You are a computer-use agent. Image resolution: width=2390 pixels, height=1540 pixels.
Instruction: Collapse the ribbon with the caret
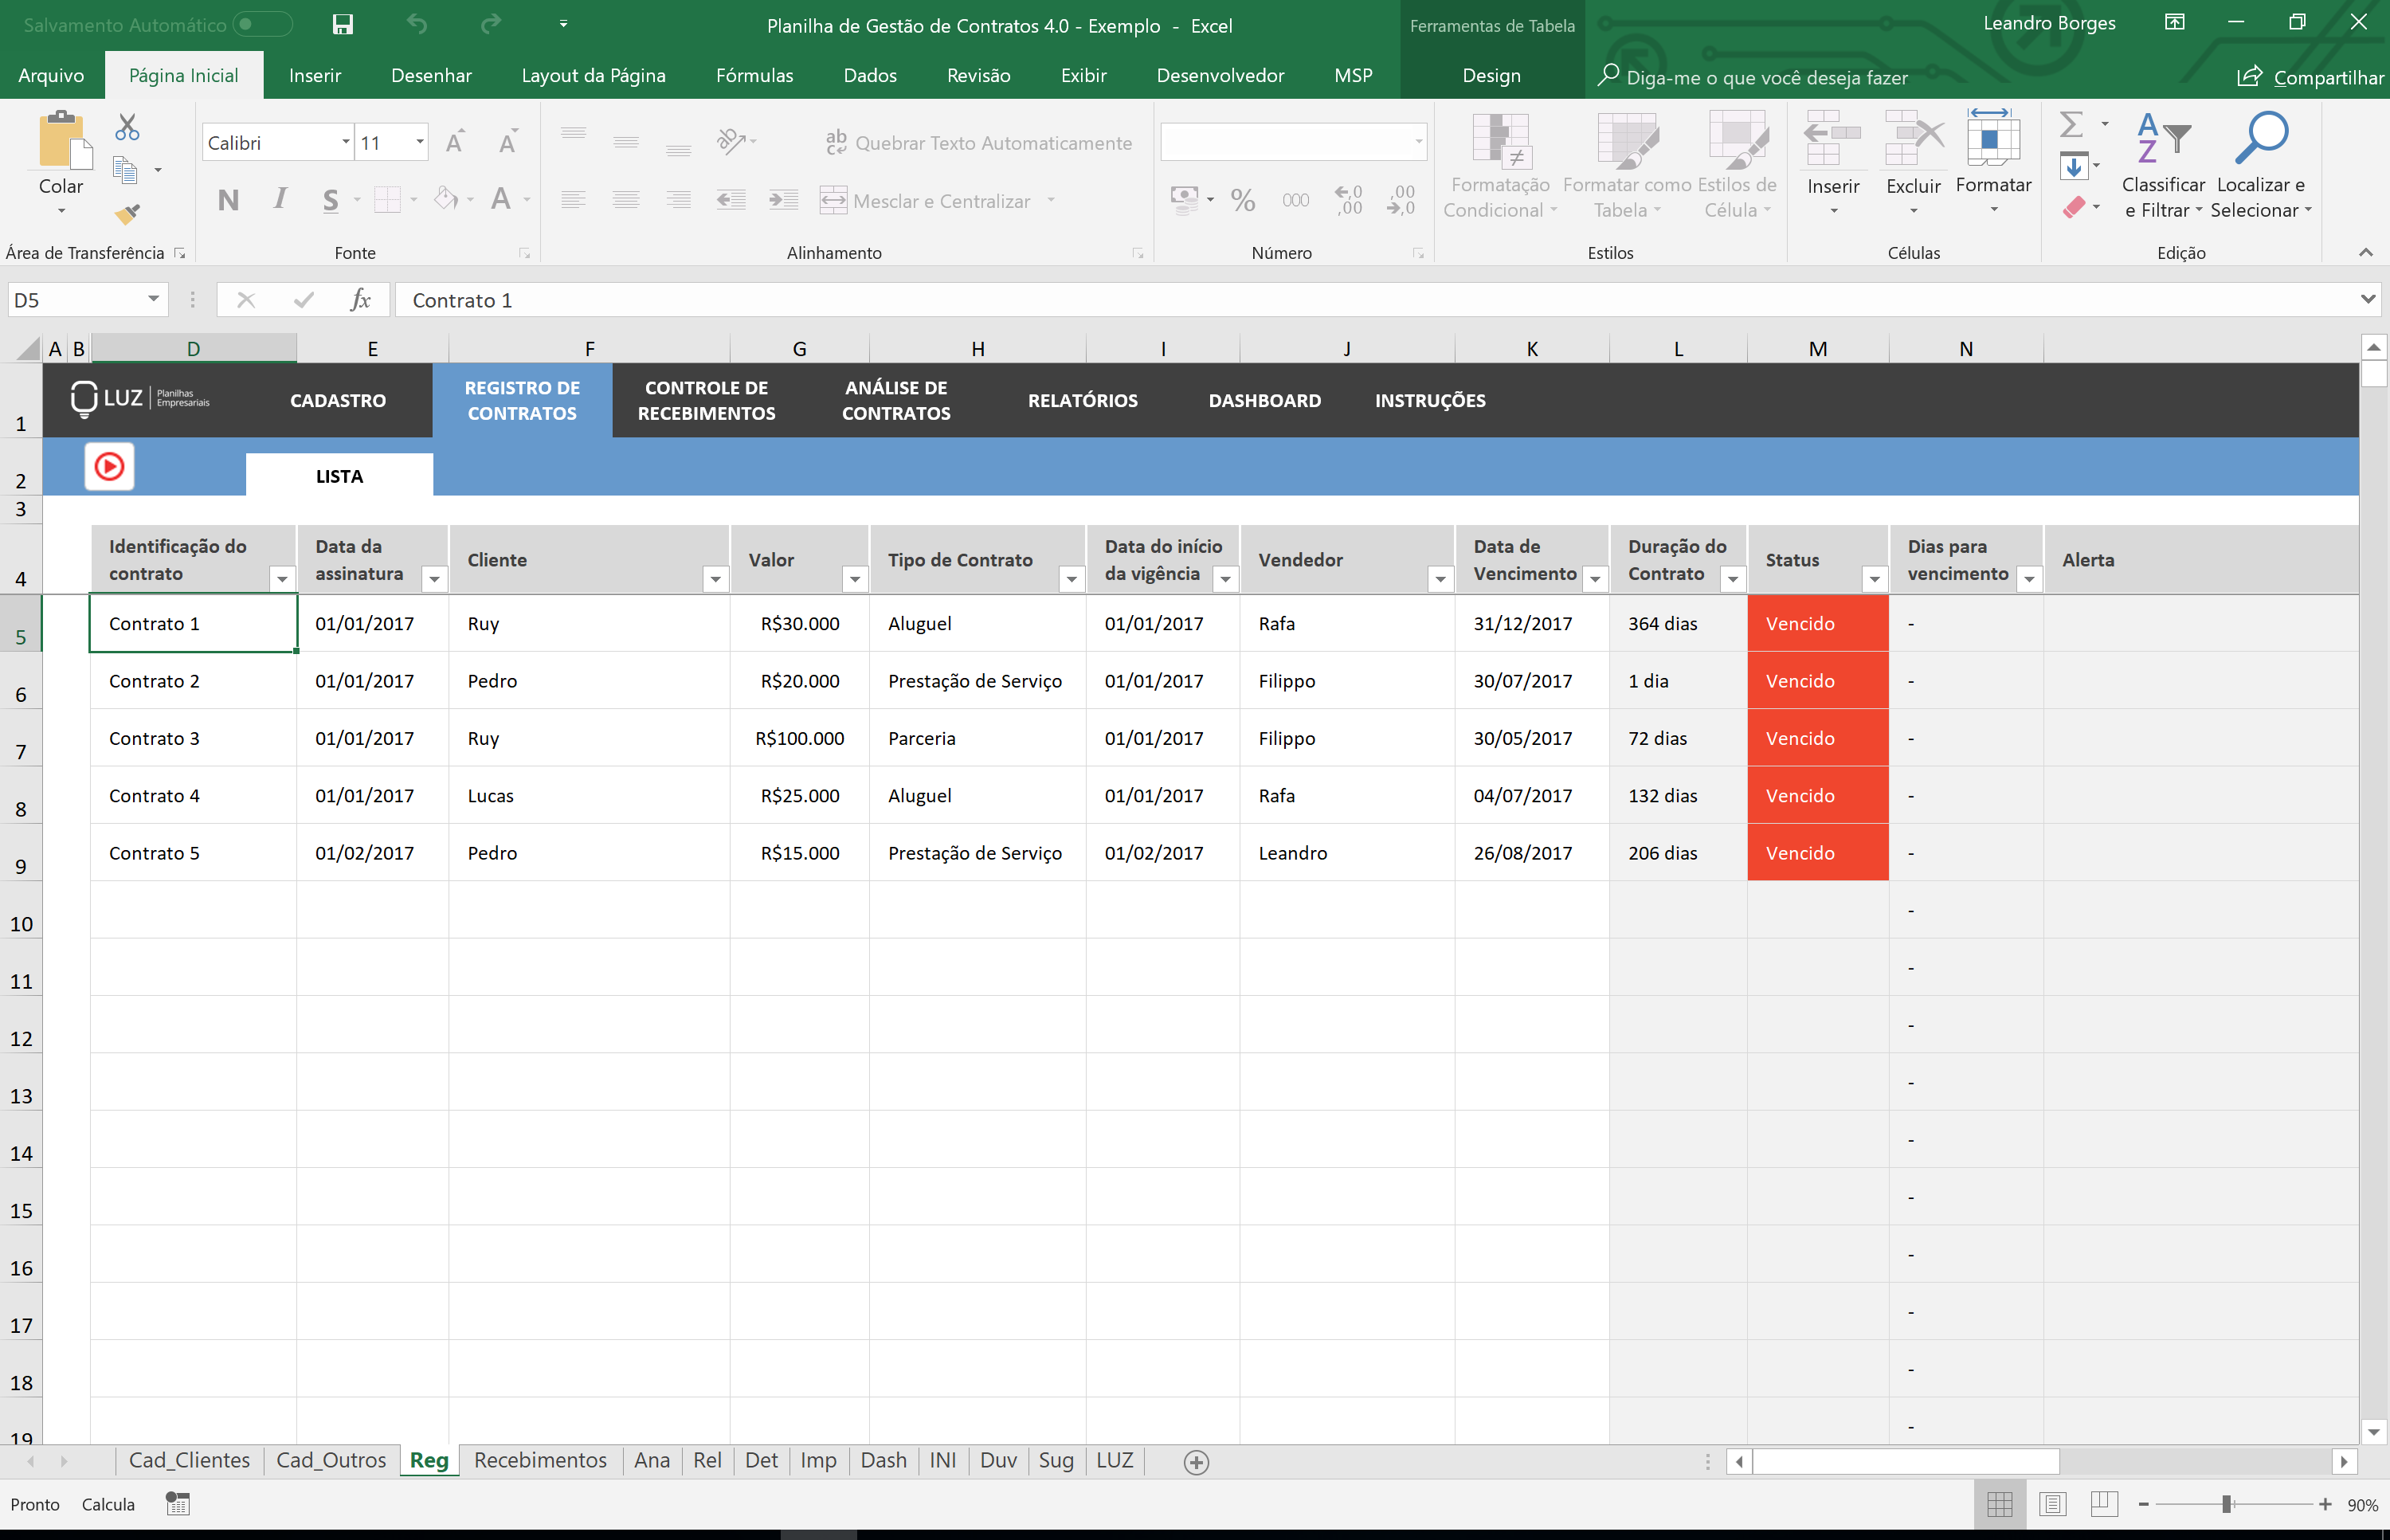[x=2365, y=252]
